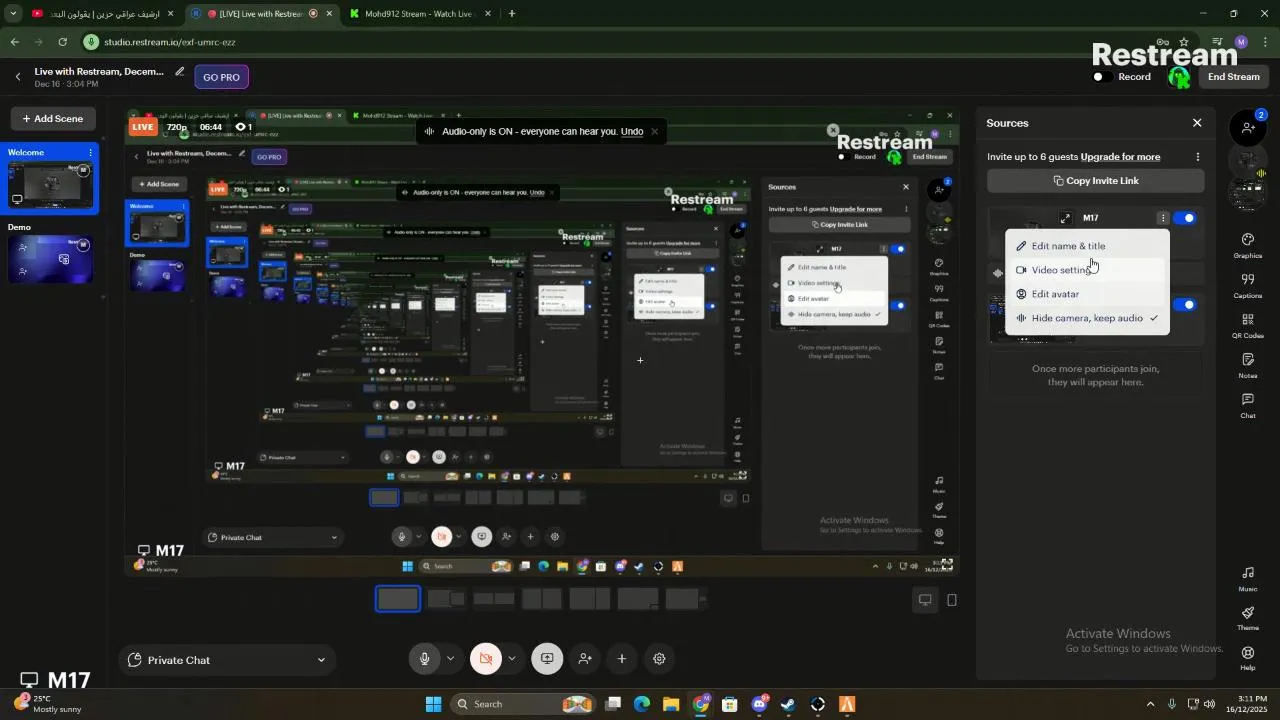The width and height of the screenshot is (1280, 720).
Task: Turn on the camera button
Action: pos(486,659)
